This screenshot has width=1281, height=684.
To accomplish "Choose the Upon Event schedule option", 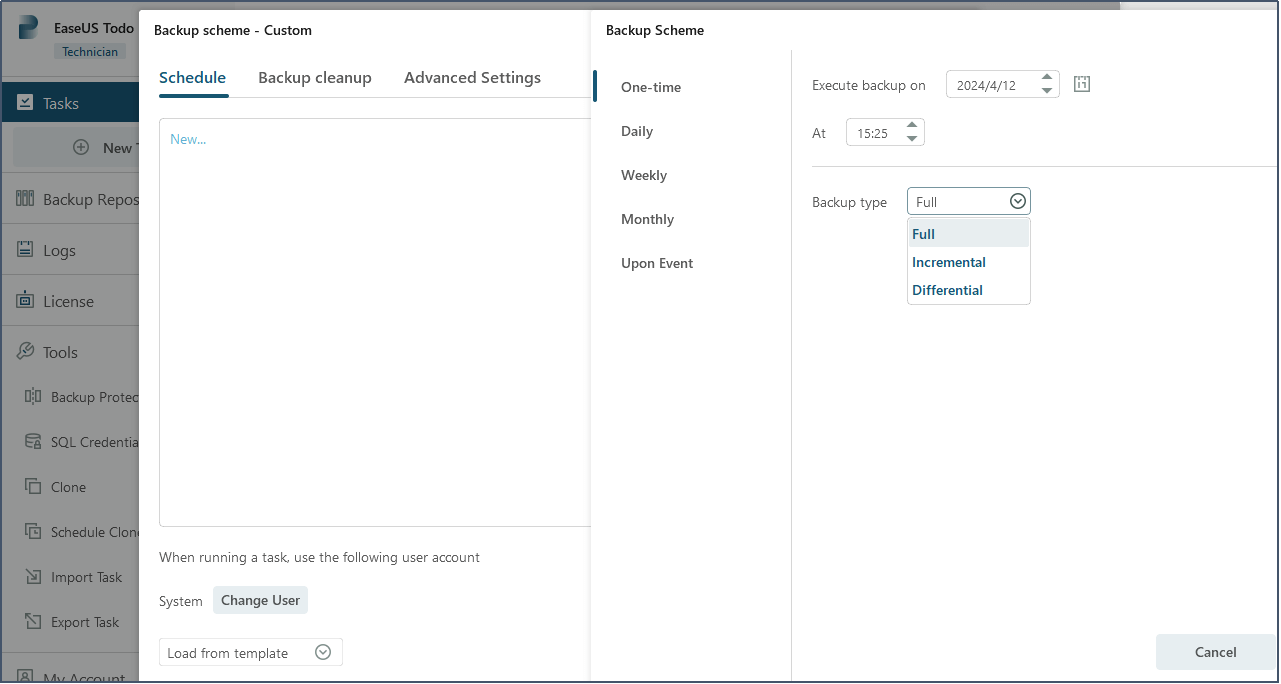I will (656, 263).
